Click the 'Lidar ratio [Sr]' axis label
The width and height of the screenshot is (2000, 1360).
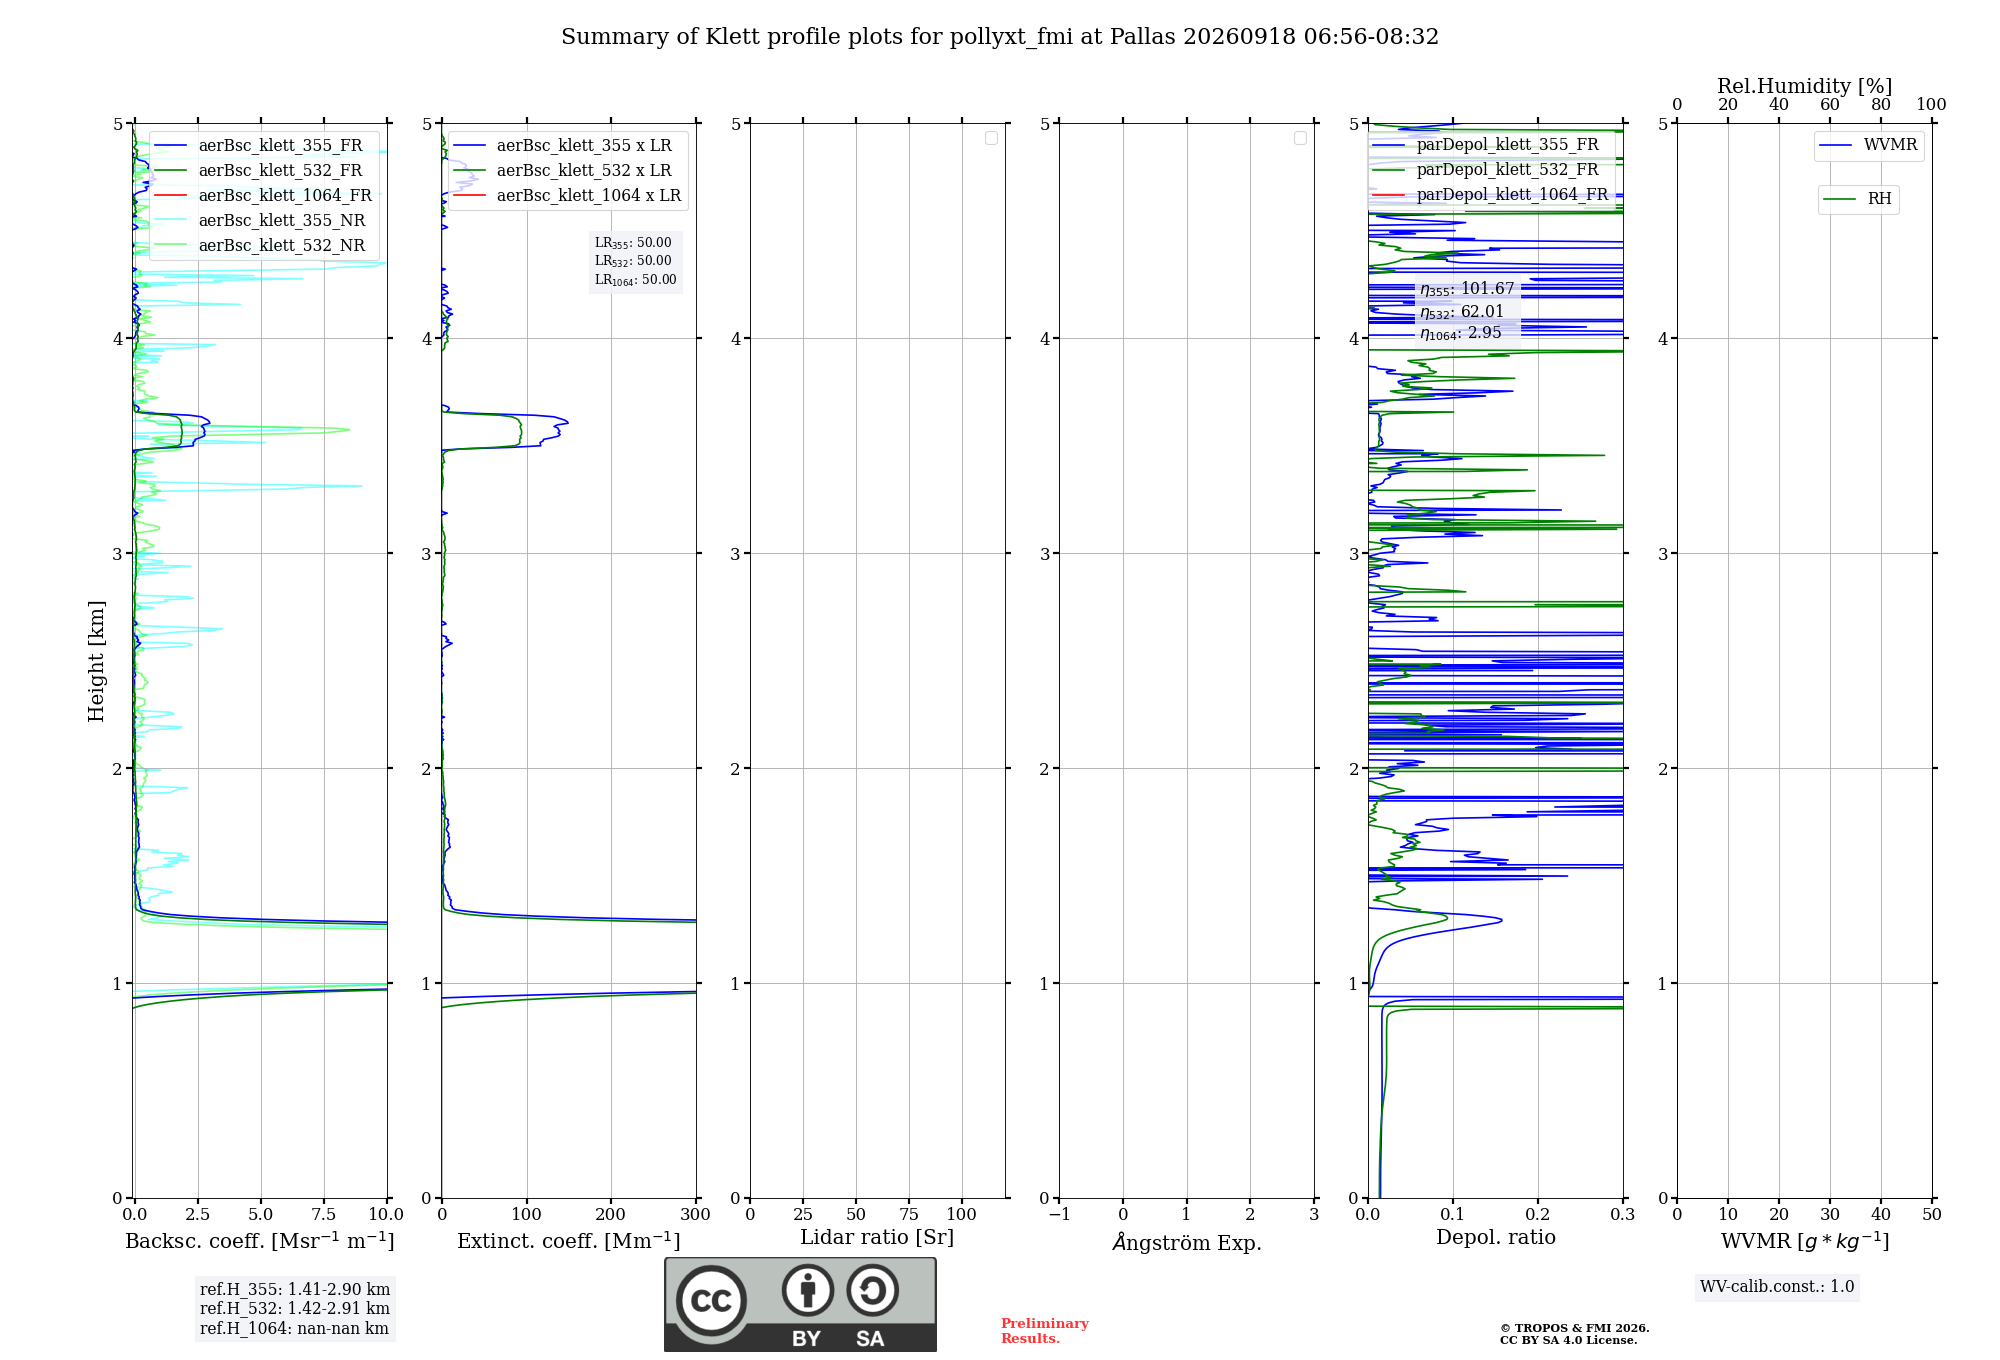coord(877,1238)
